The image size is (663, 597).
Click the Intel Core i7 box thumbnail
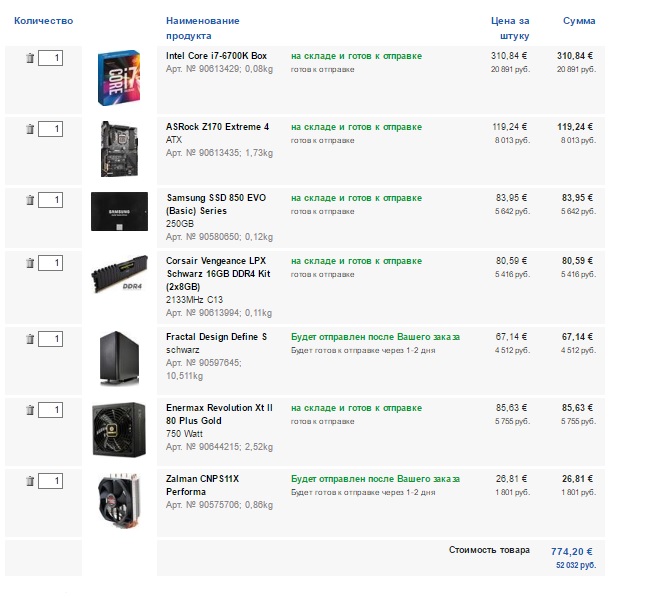[x=118, y=78]
